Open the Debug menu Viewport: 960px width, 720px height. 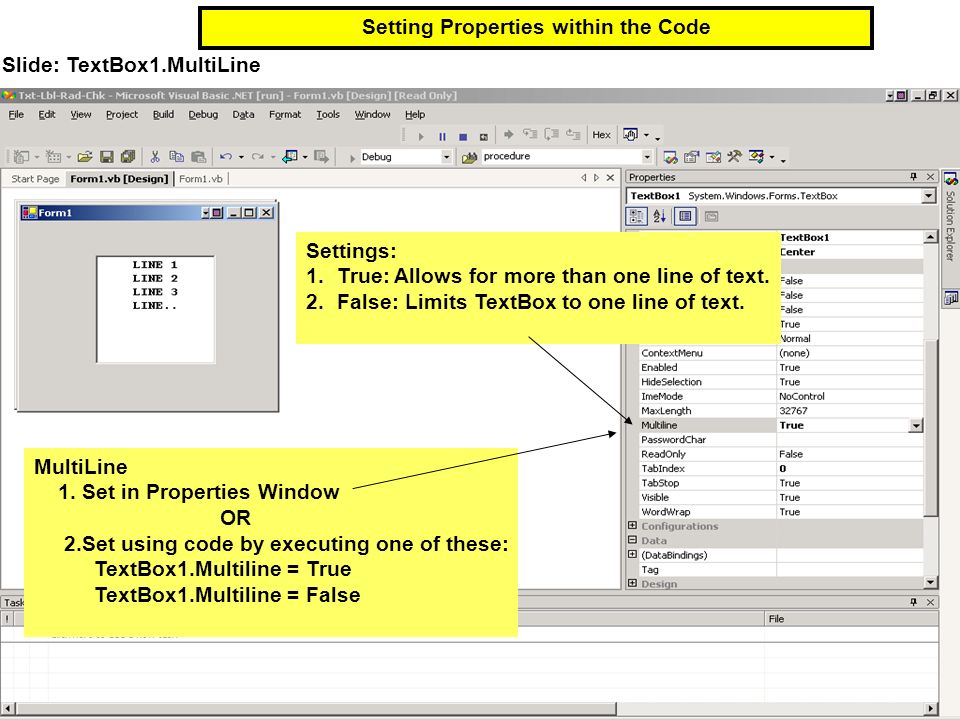click(x=203, y=114)
